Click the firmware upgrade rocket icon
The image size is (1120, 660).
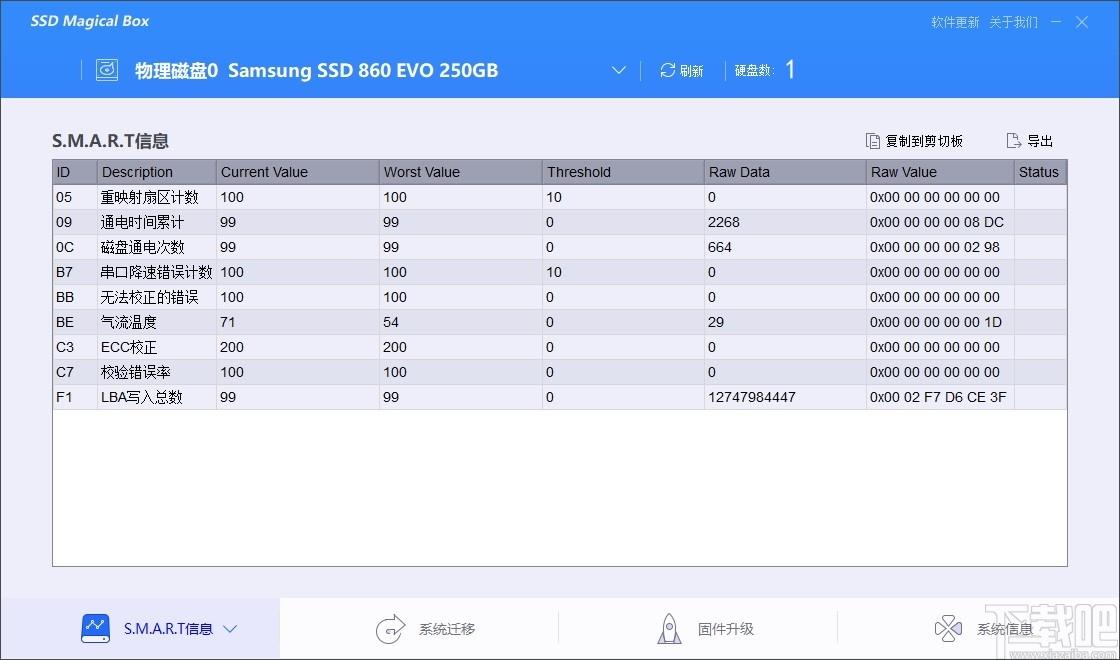pos(669,629)
